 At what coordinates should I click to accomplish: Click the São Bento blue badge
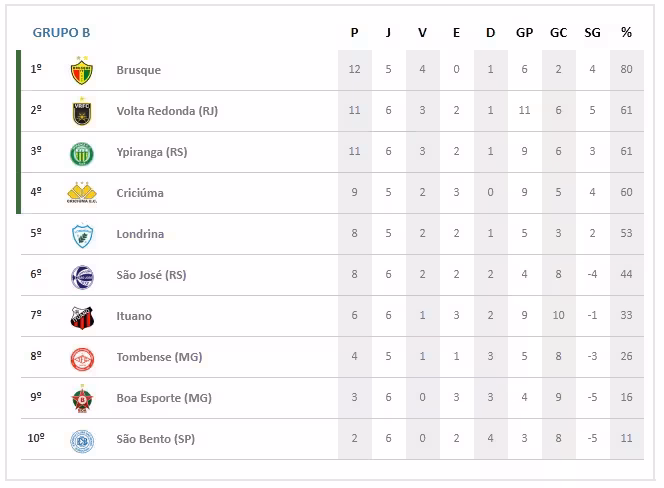[x=82, y=440]
